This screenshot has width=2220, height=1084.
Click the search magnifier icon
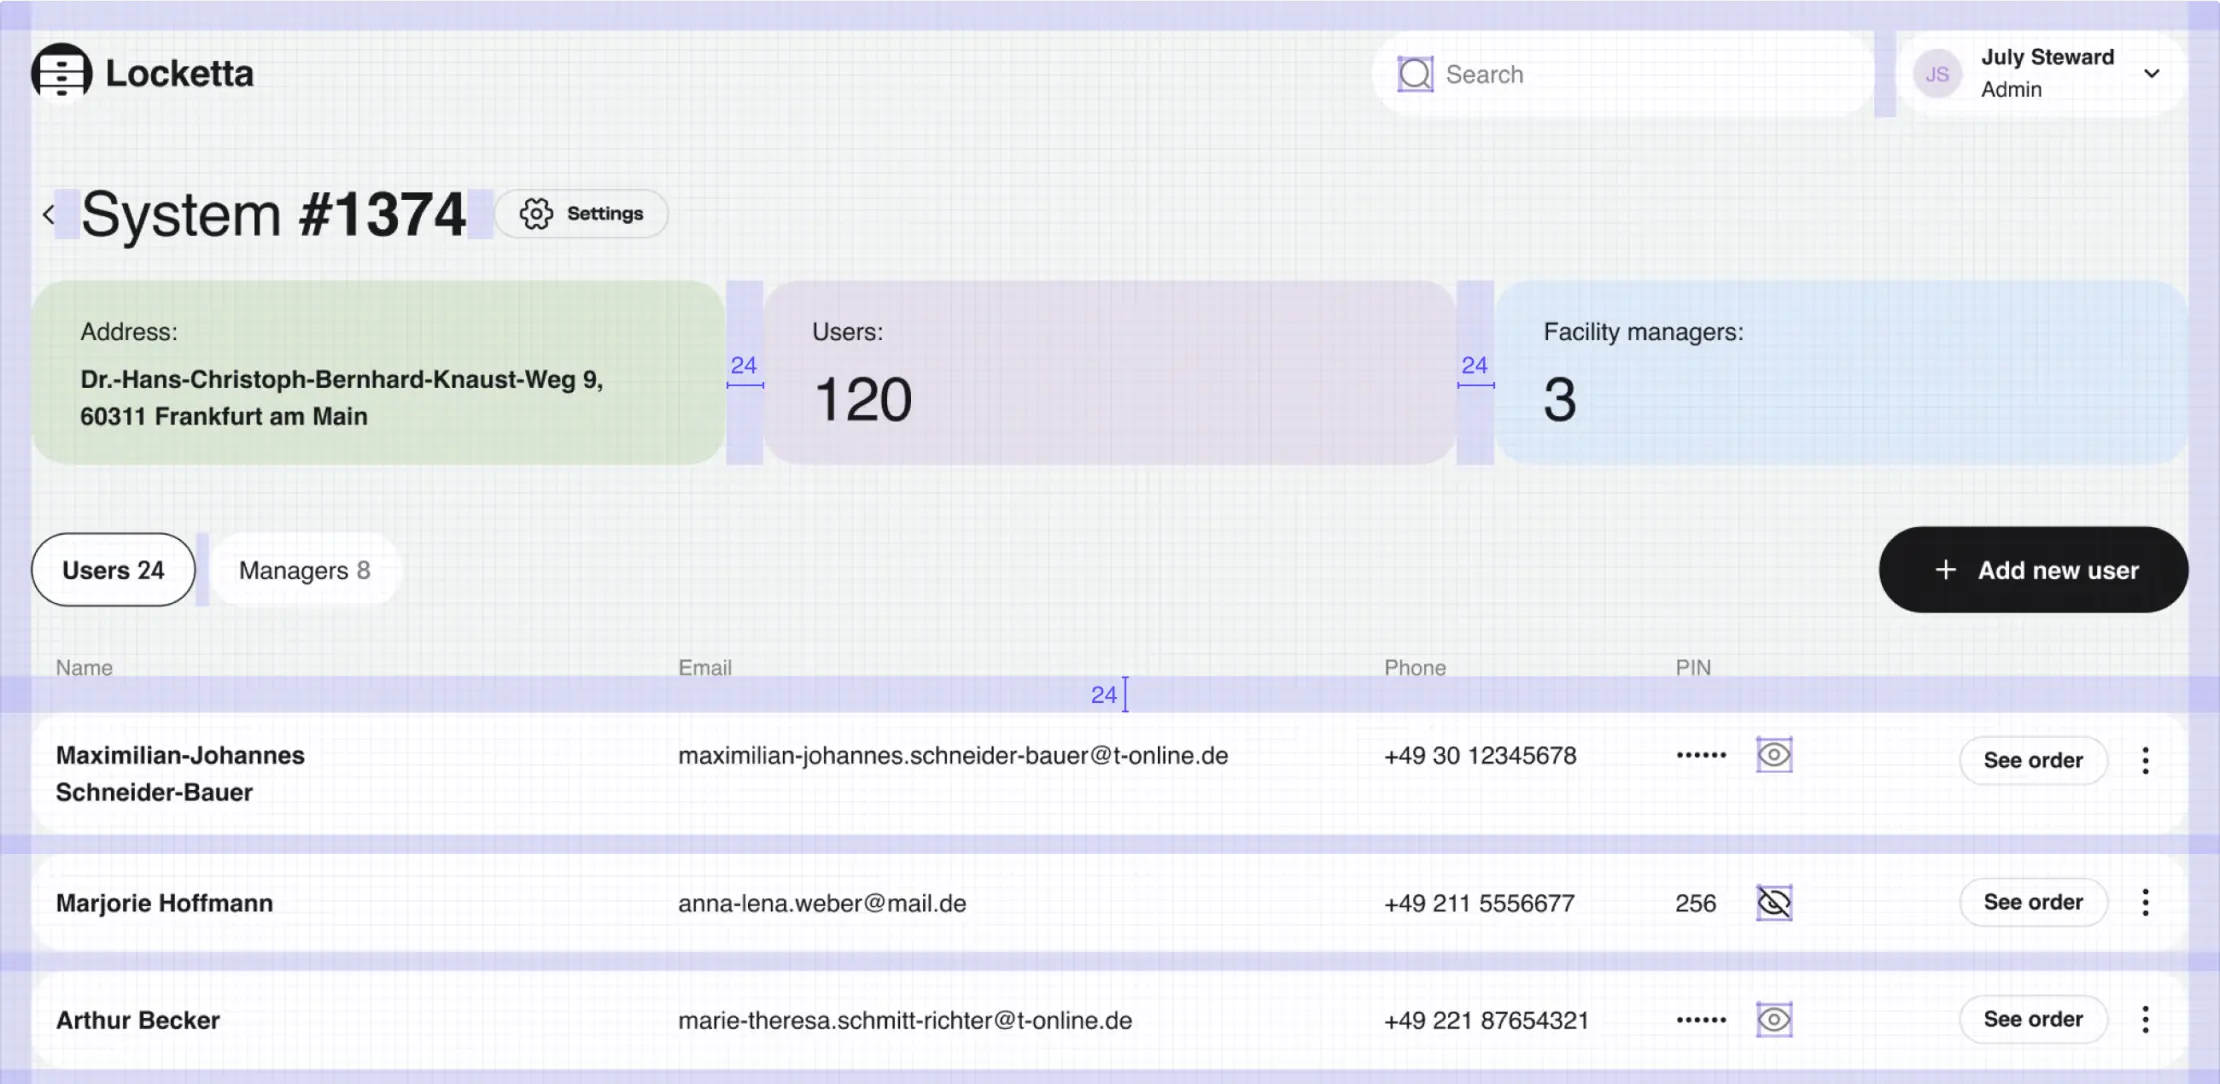point(1415,74)
